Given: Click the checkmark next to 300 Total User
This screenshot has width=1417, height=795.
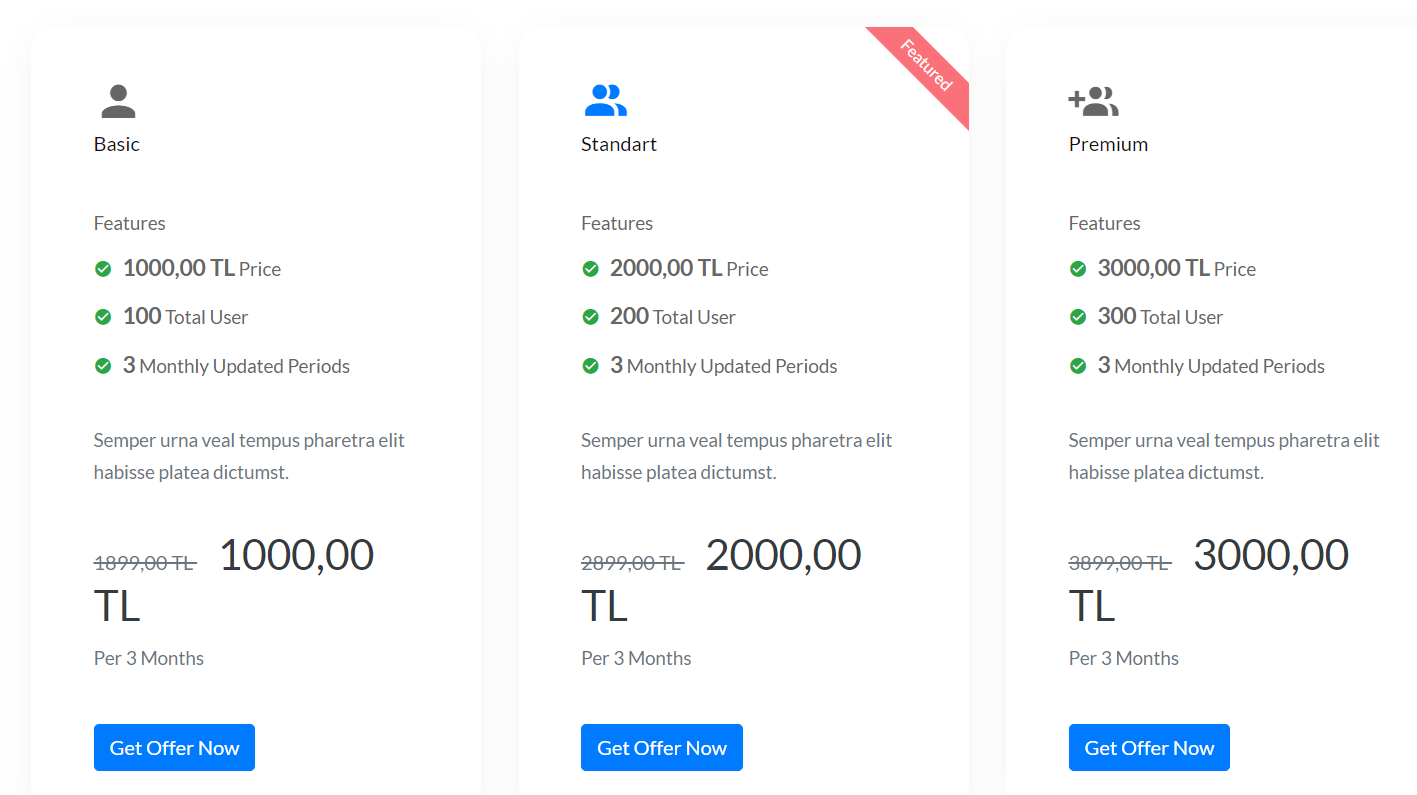Looking at the screenshot, I should click(x=1078, y=316).
